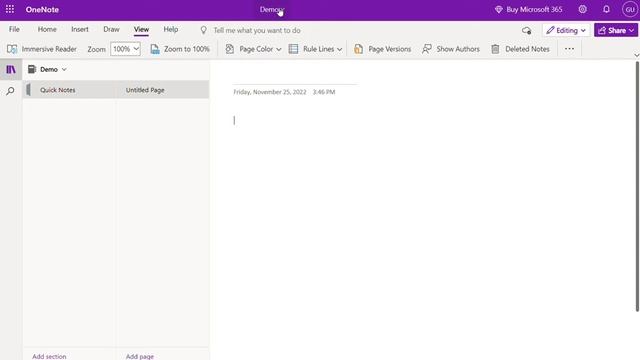Open the Settings gear in the header
Image resolution: width=640 pixels, height=360 pixels.
point(582,9)
